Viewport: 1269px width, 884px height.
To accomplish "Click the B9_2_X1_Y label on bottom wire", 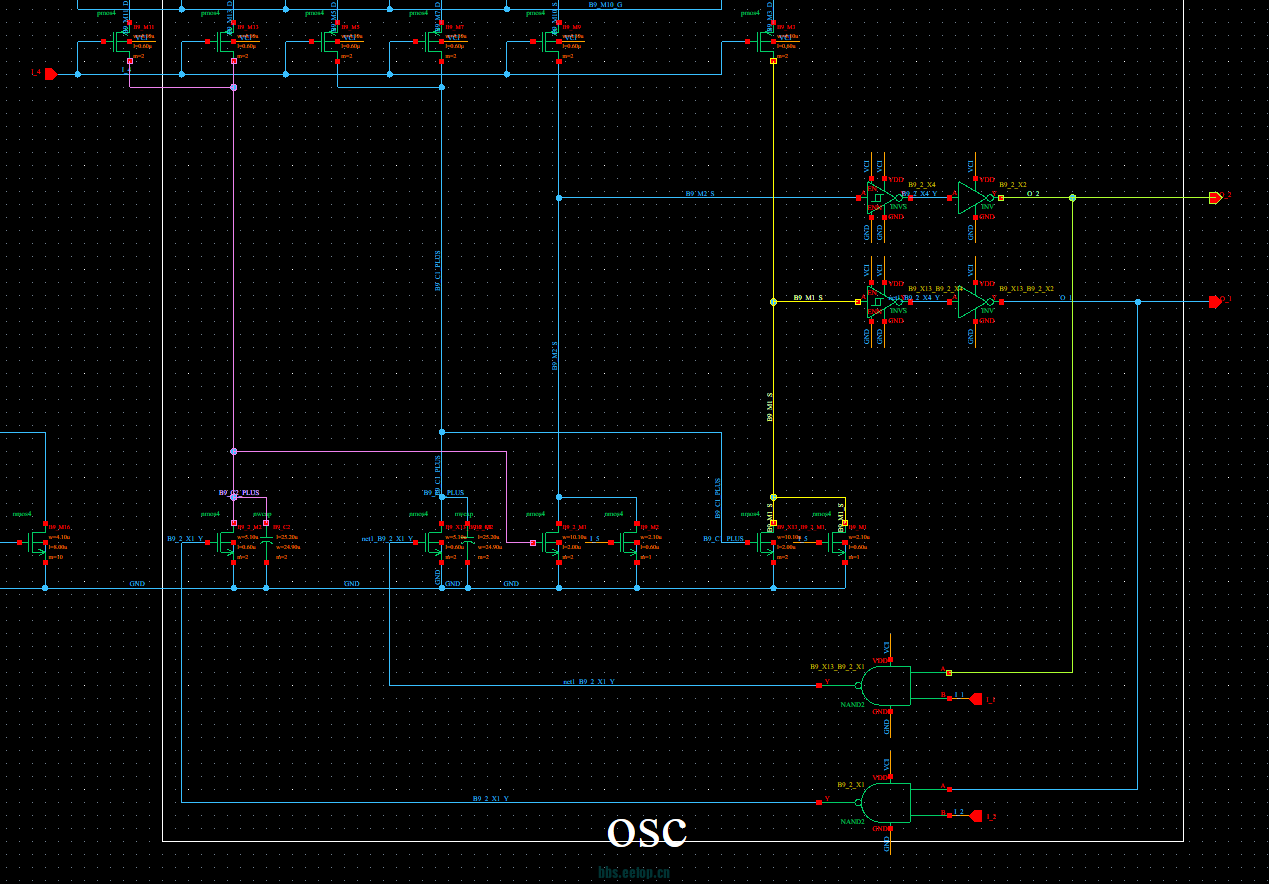I will 491,798.
